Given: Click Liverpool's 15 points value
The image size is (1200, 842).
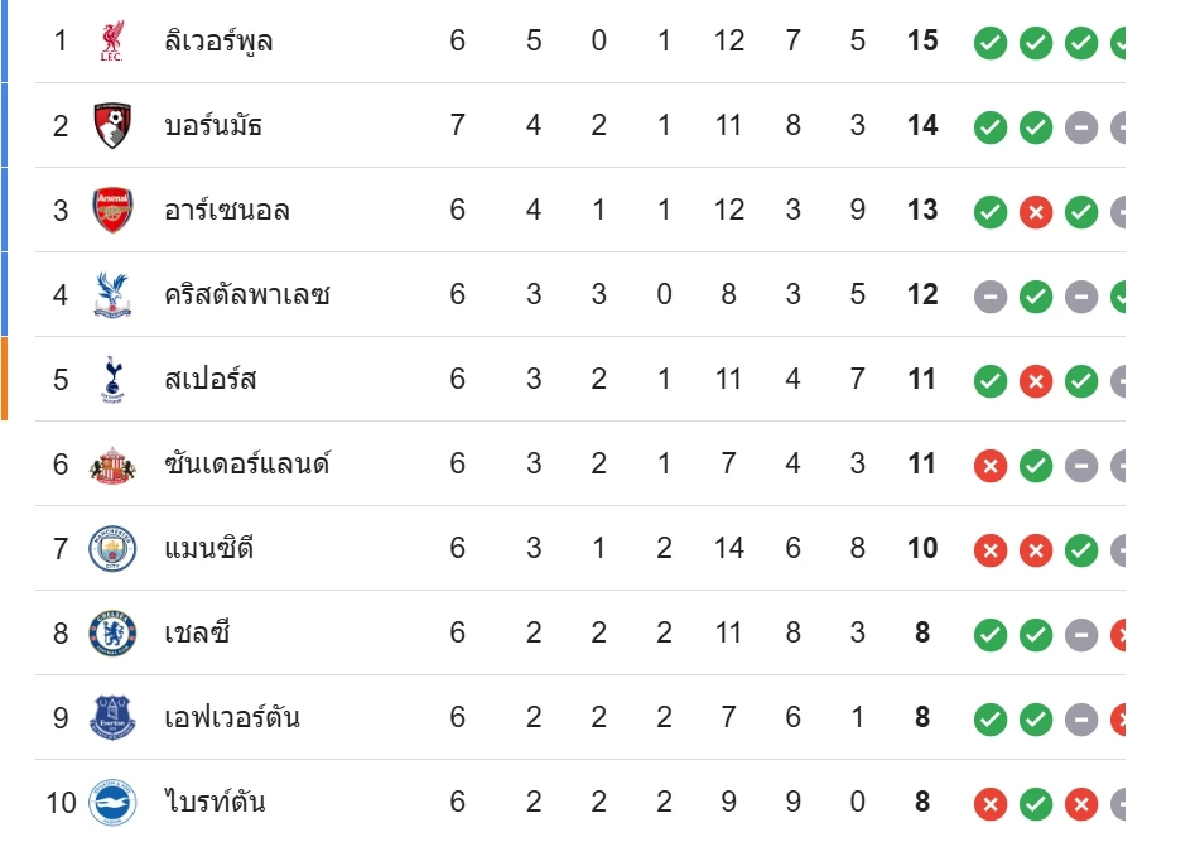Looking at the screenshot, I should click(x=922, y=41).
